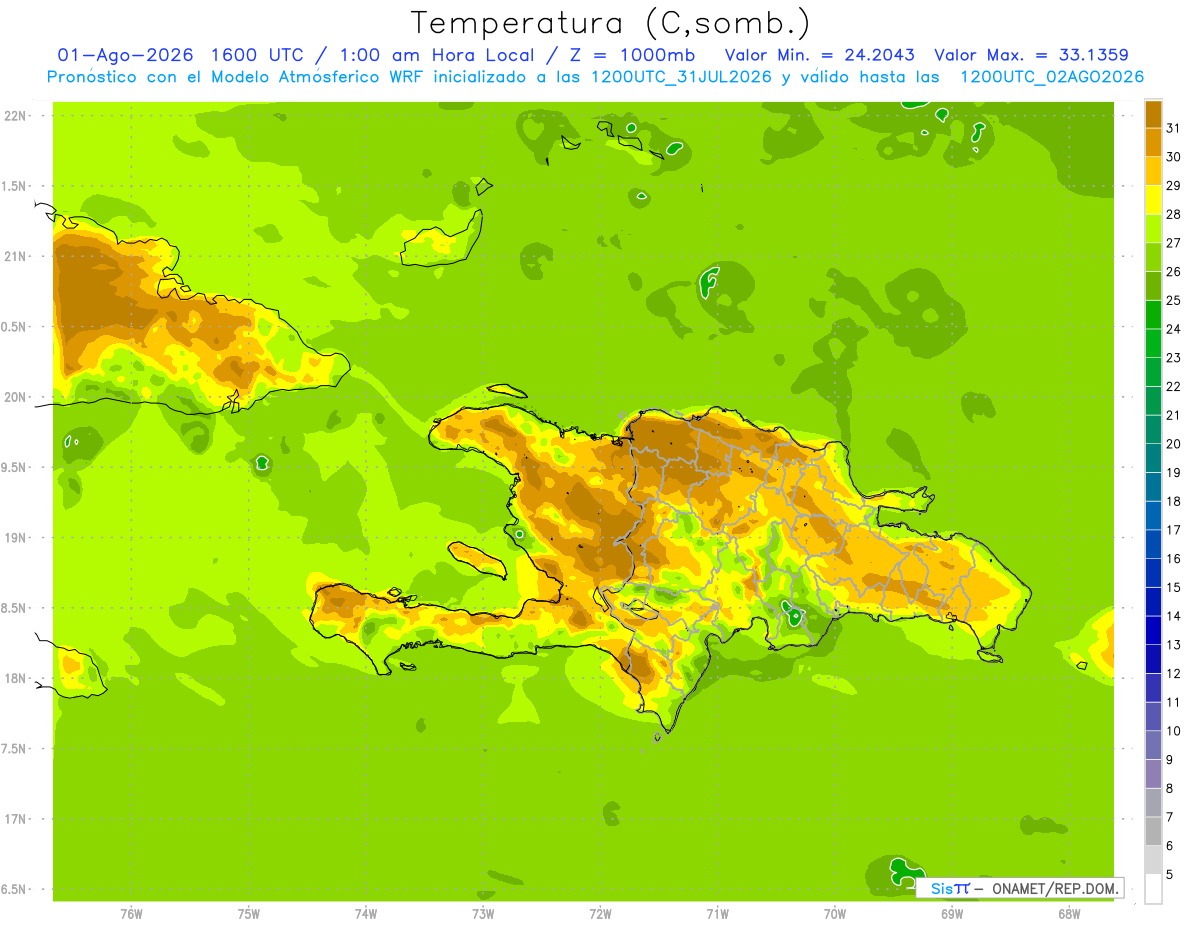Click the '76W' longitude label
This screenshot has height=927, width=1200.
coord(131,914)
